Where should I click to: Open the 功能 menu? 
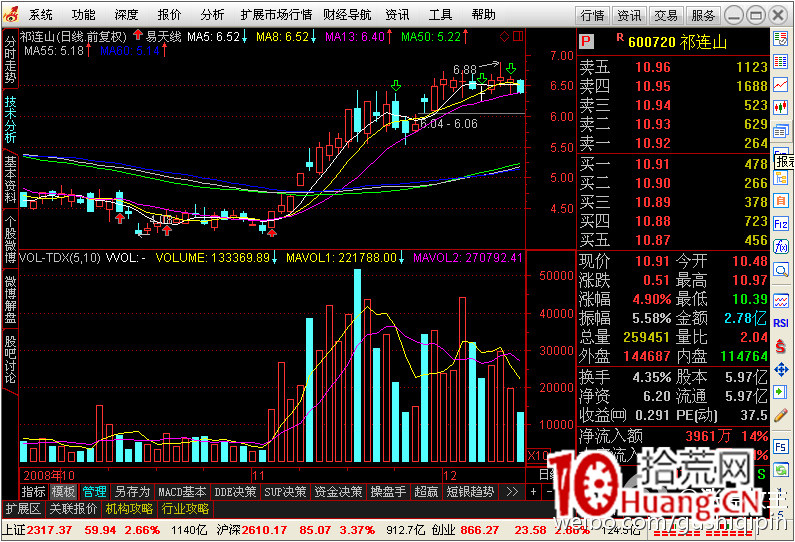(83, 15)
